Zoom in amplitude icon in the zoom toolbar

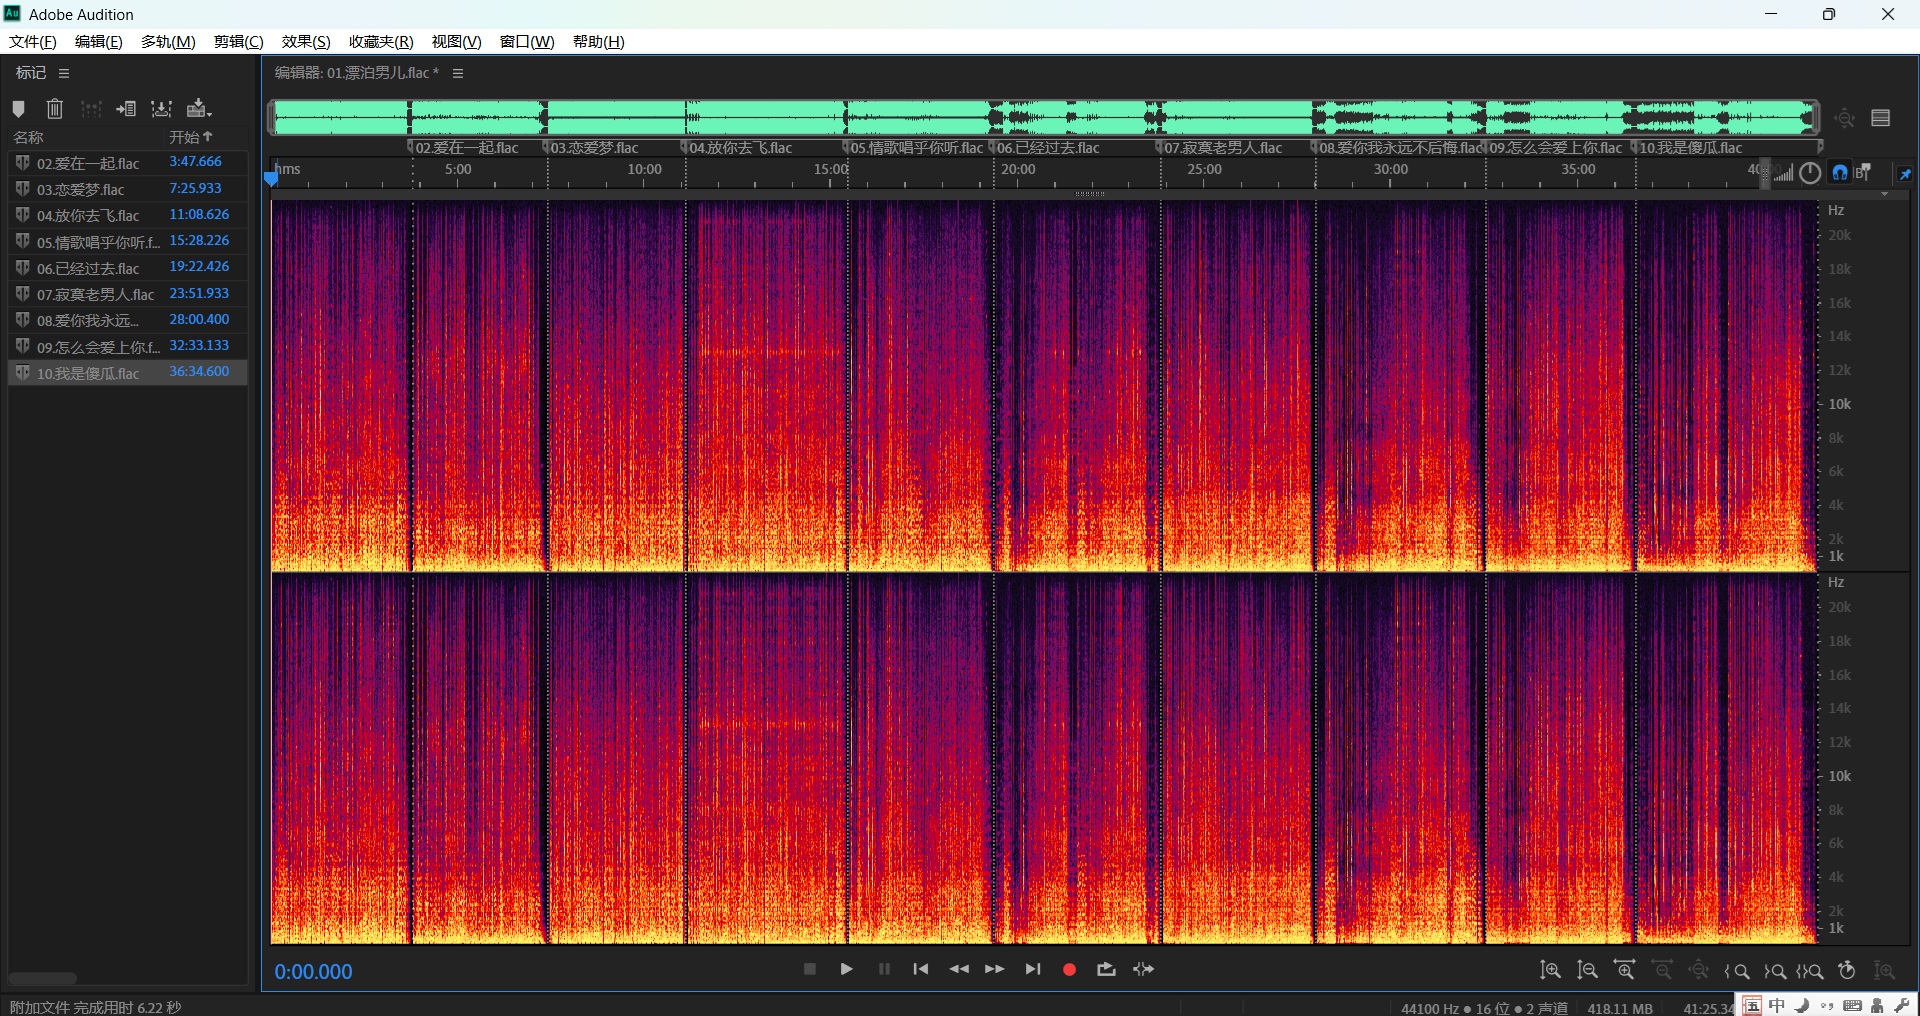[x=1550, y=971]
